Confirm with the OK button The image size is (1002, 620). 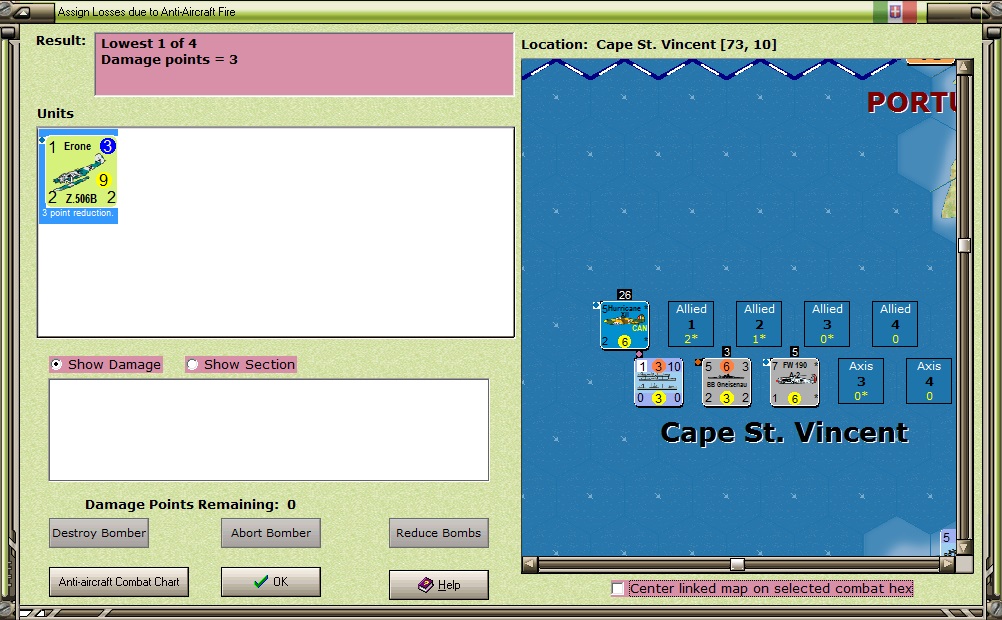271,582
